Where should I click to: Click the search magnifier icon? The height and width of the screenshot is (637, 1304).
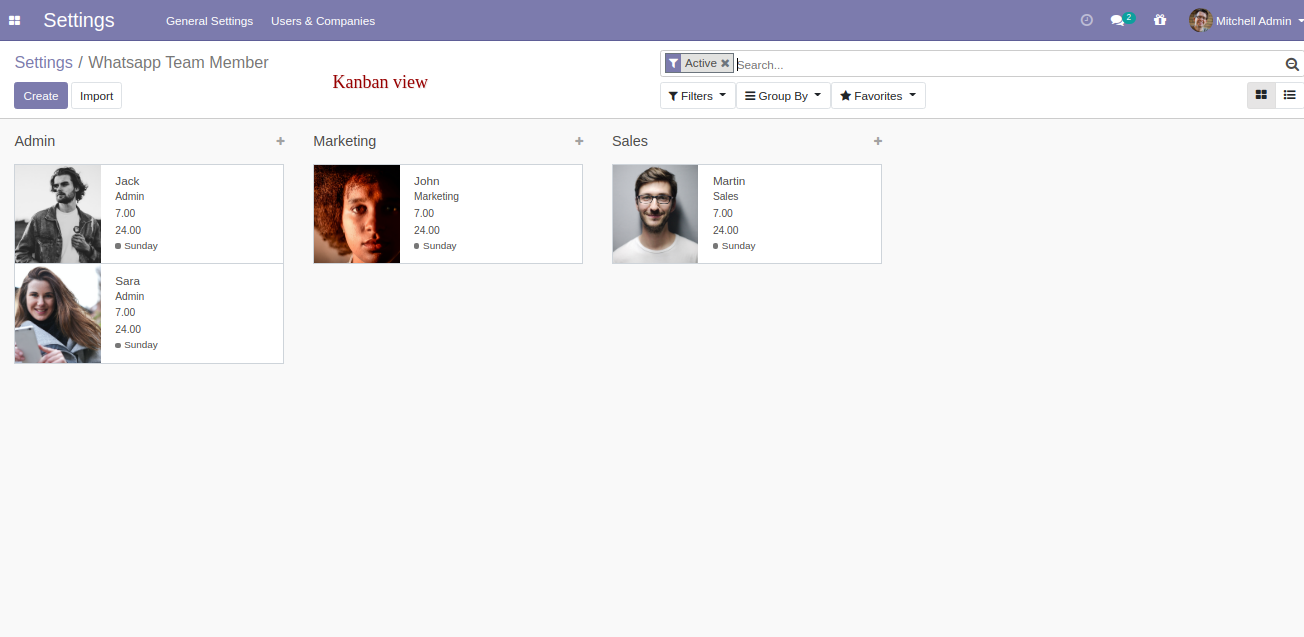coord(1292,64)
